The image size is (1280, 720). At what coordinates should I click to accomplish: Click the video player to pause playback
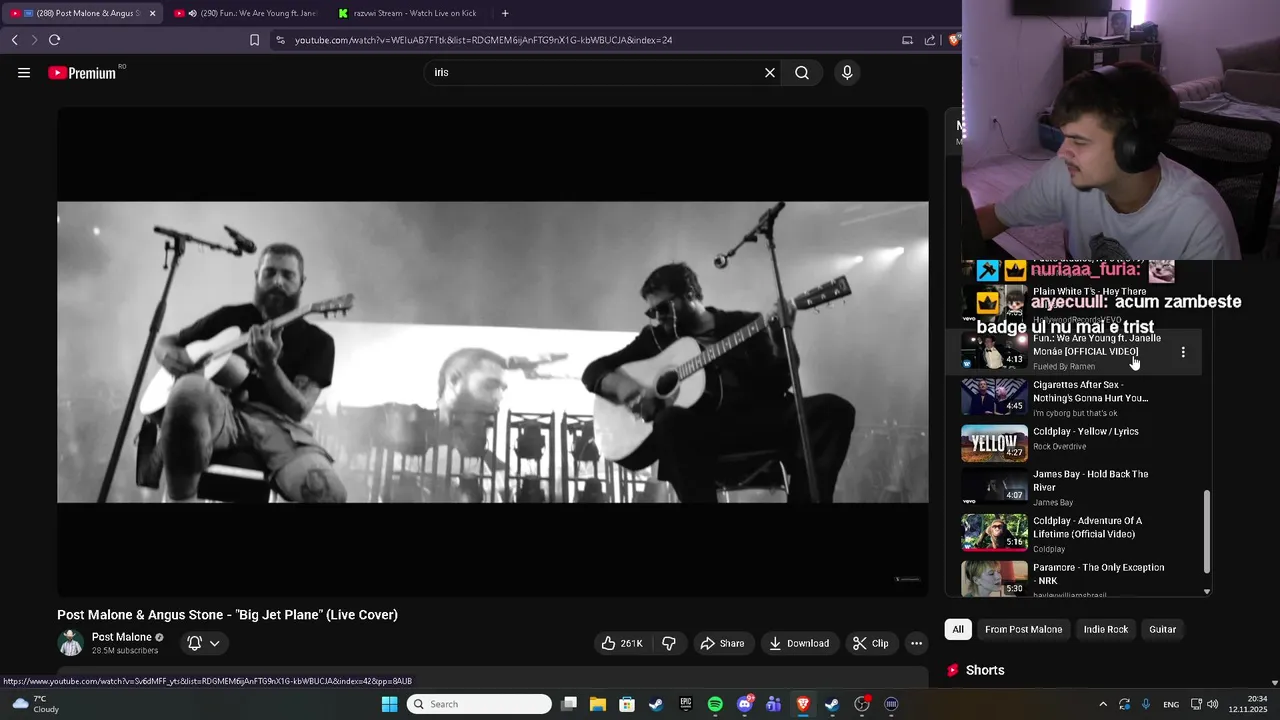(492, 352)
